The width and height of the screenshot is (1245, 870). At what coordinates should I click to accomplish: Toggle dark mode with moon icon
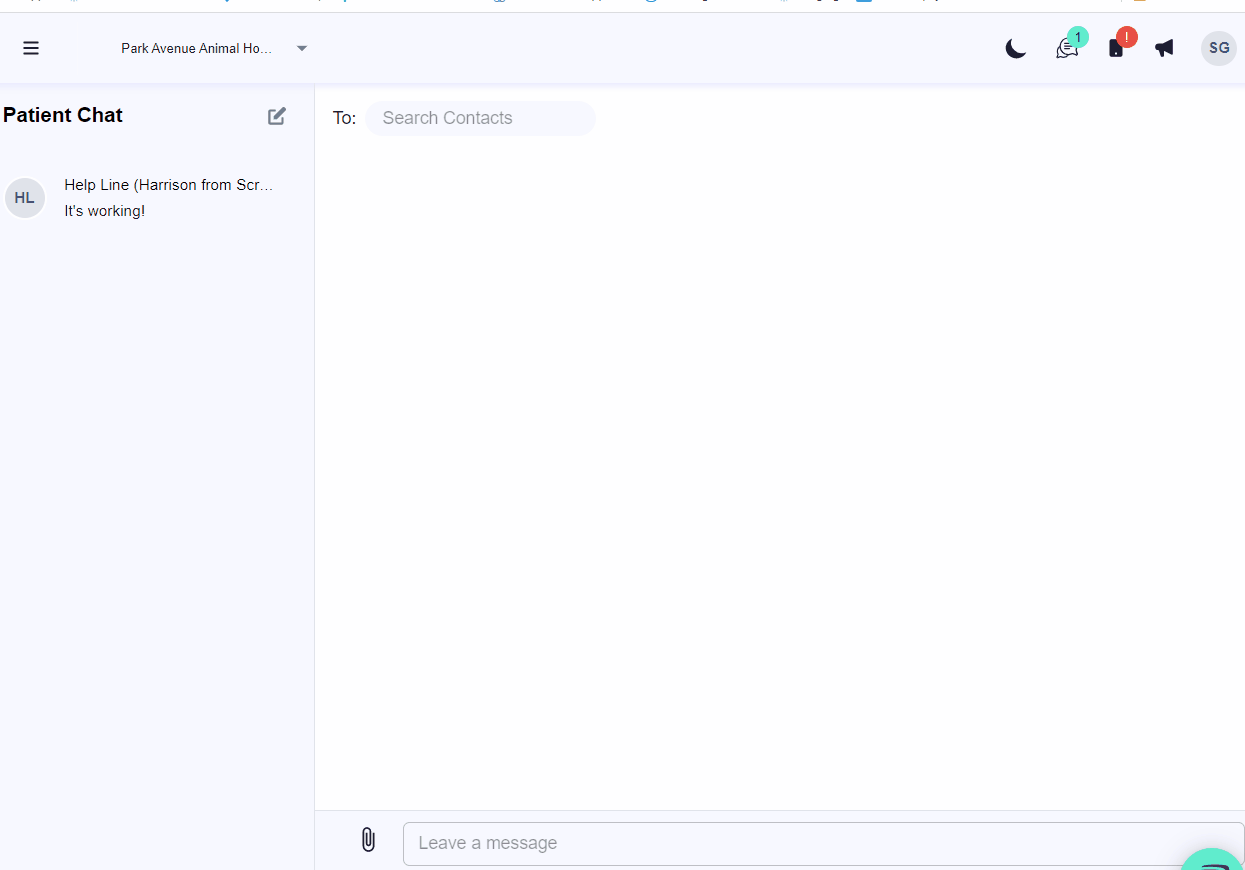tap(1016, 48)
